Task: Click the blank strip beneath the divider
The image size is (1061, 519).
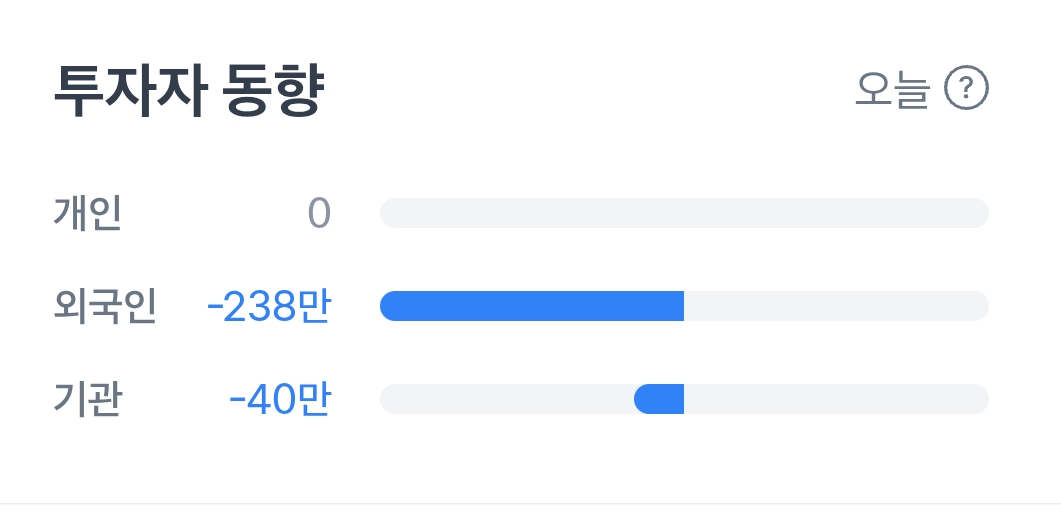Action: pos(530,512)
